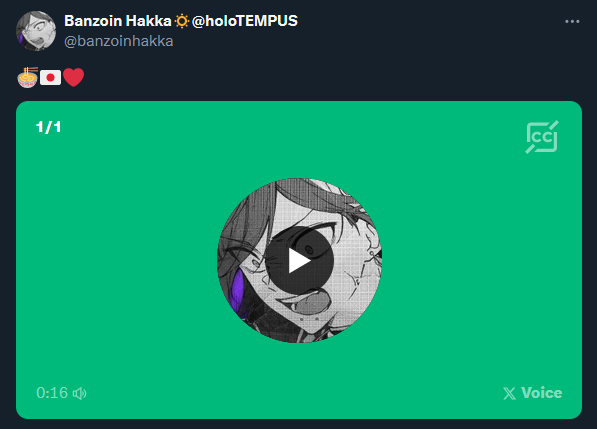Open the @banzoinhakka handle link

pos(119,41)
